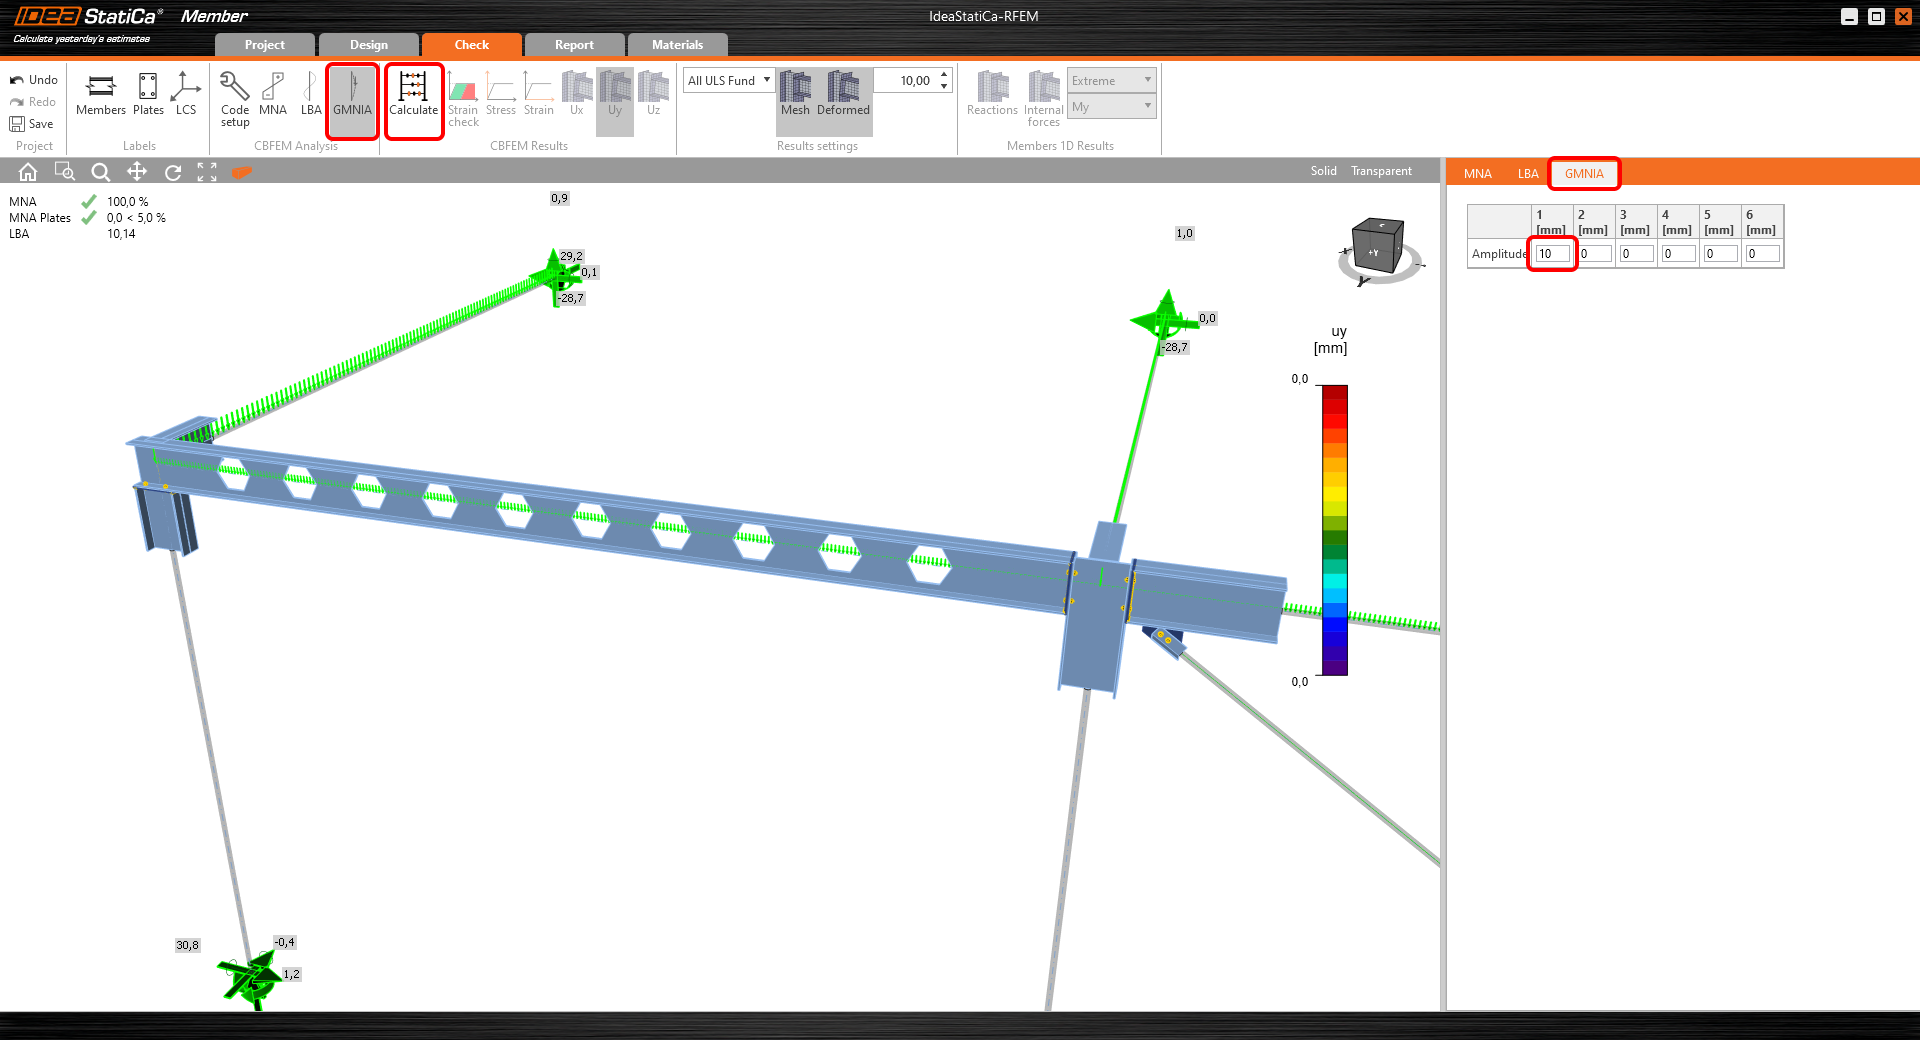Decrease deformation scale value
Image resolution: width=1920 pixels, height=1040 pixels.
[x=944, y=87]
